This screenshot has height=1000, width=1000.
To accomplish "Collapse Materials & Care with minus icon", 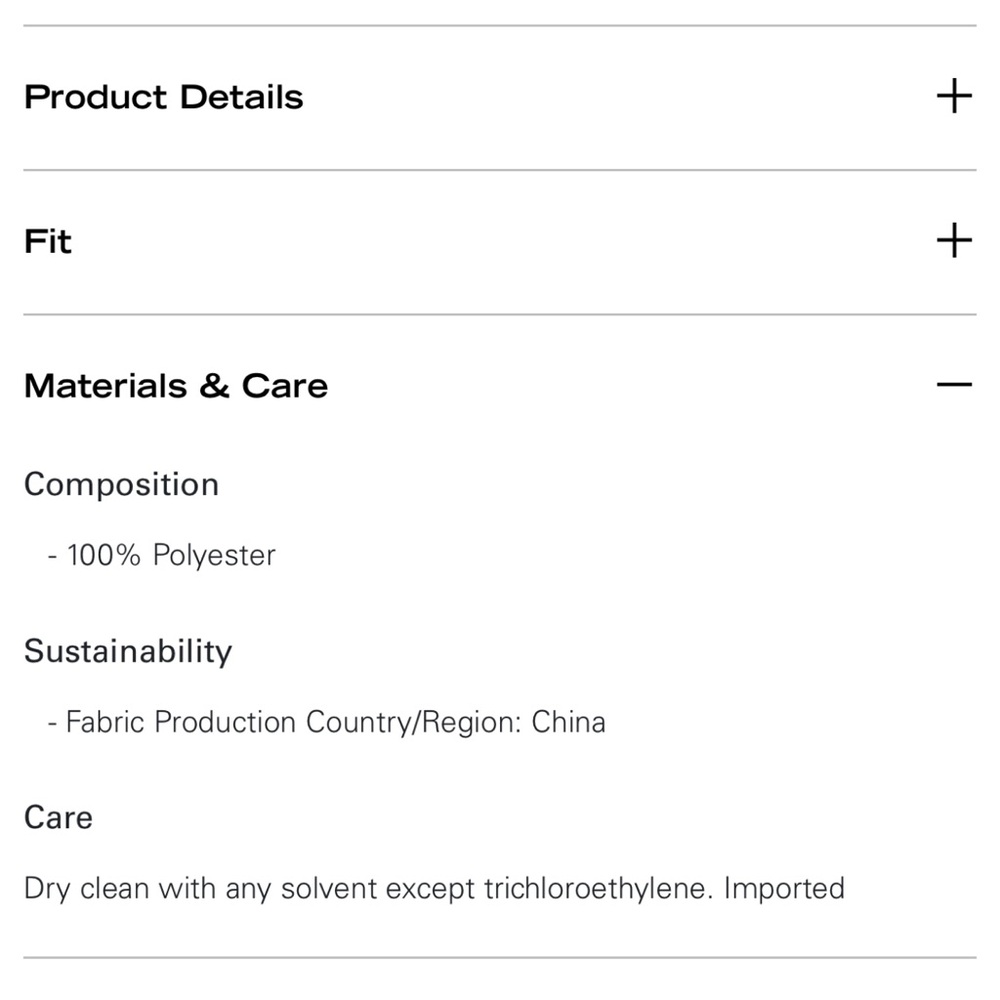I will [954, 385].
